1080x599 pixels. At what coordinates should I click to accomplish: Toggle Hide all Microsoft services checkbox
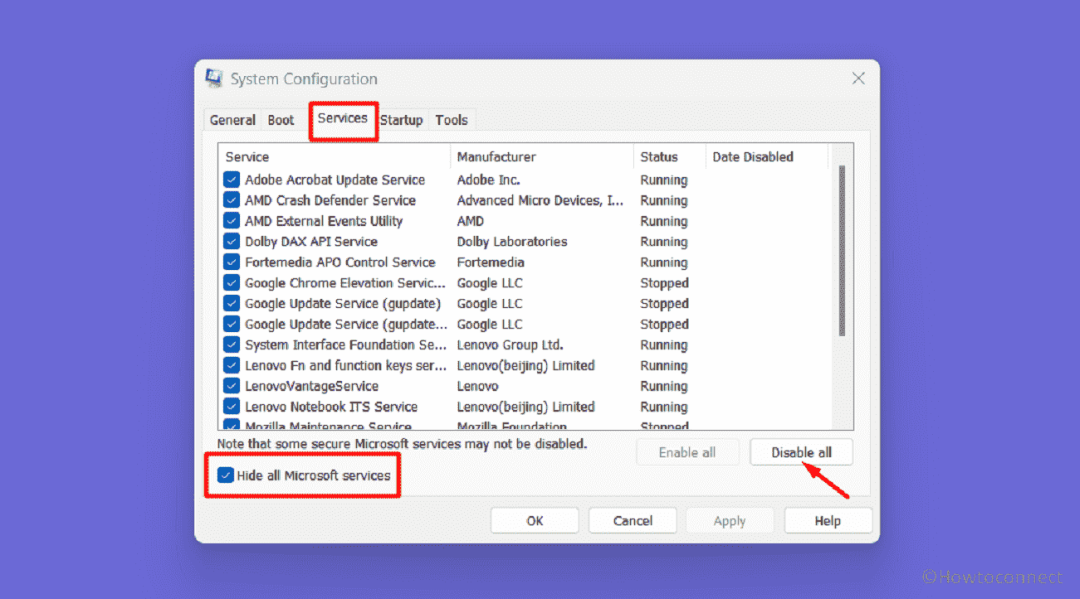click(225, 475)
